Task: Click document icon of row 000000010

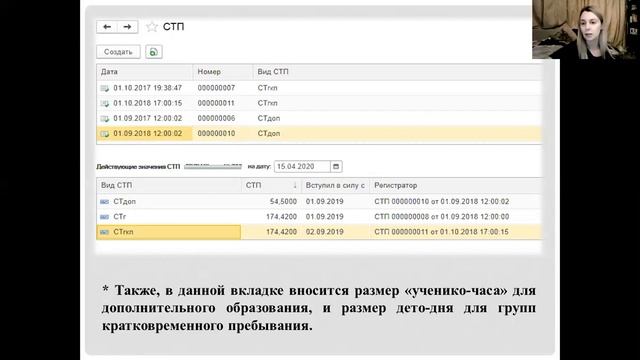Action: [x=104, y=133]
